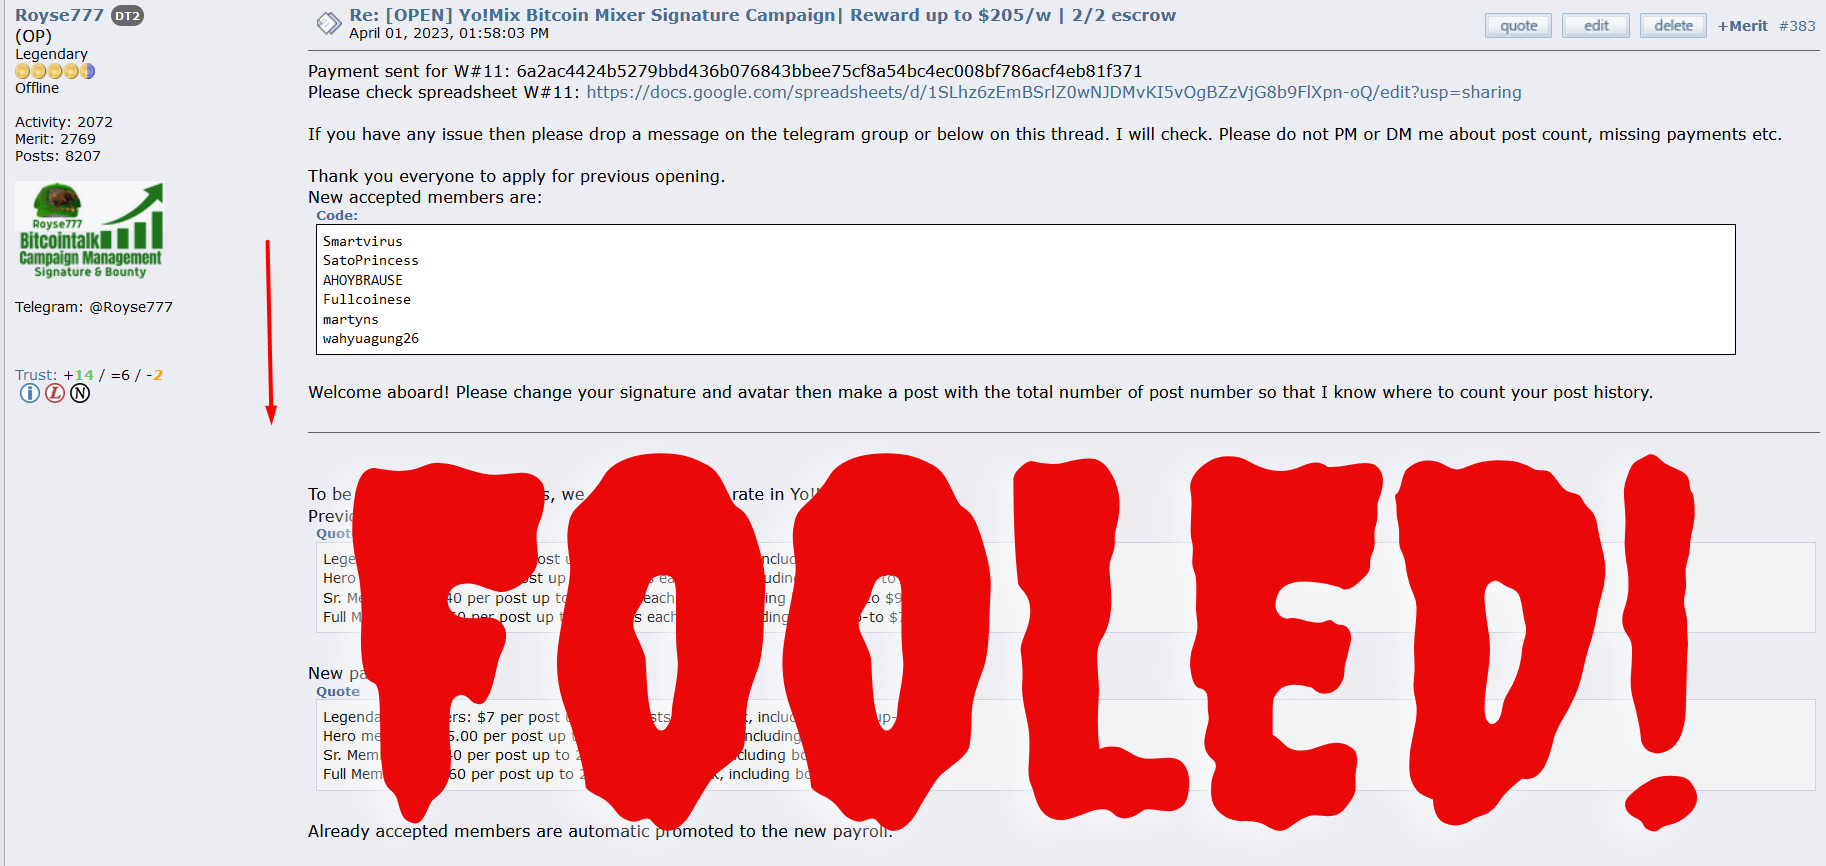Click the giant red FOOLED! overlay
1826x866 pixels.
click(x=1025, y=640)
